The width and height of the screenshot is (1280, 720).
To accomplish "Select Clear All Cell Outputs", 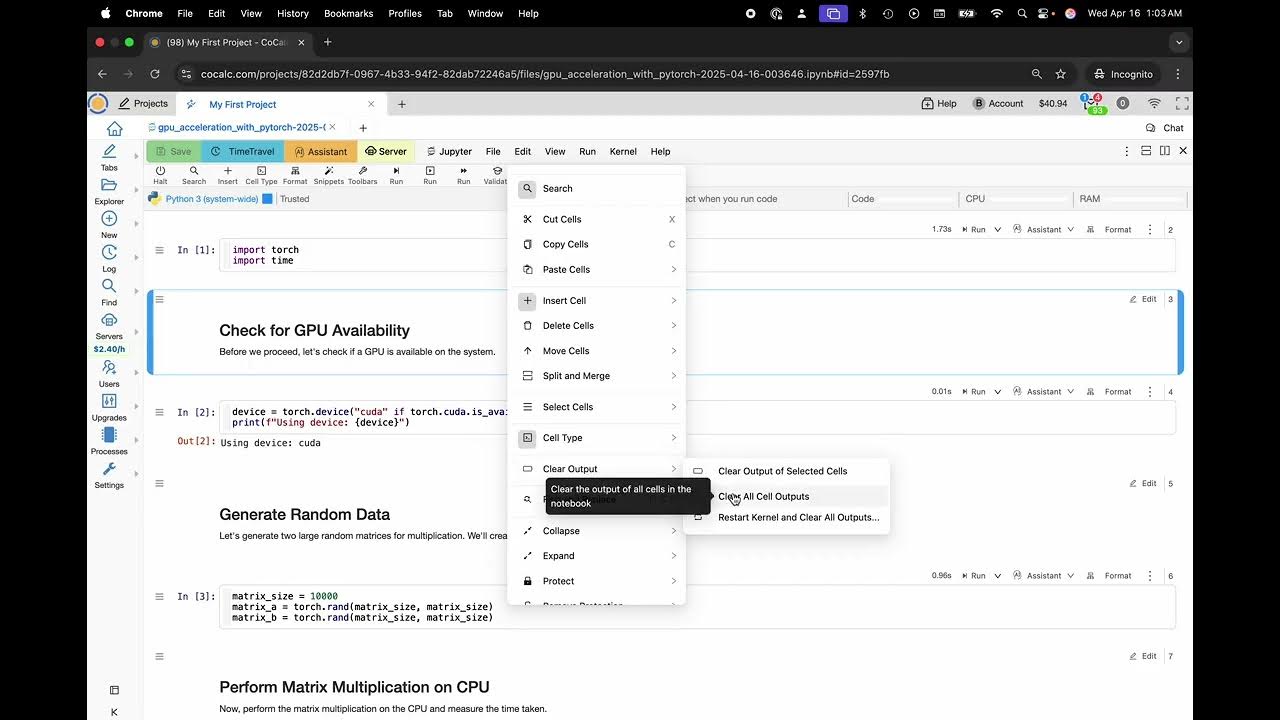I will [764, 497].
